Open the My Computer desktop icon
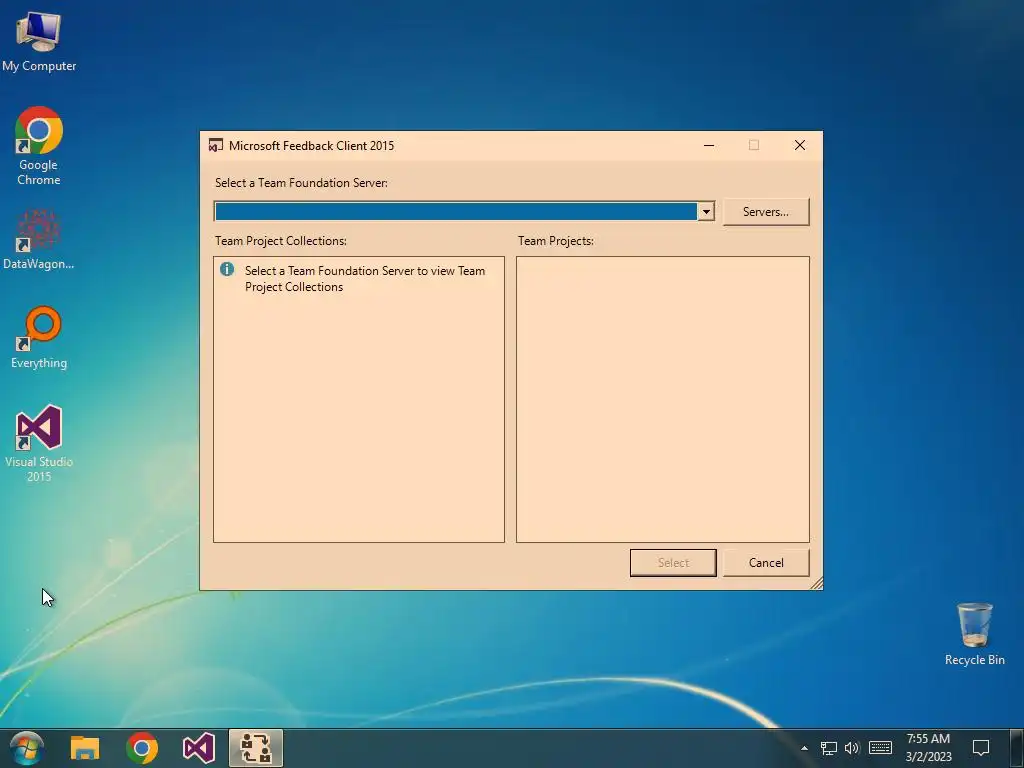The height and width of the screenshot is (768, 1024). click(39, 41)
